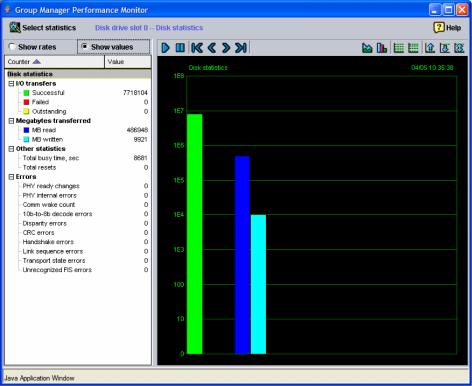The width and height of the screenshot is (472, 386).
Task: Select the Comm wake count row
Action: coord(78,205)
